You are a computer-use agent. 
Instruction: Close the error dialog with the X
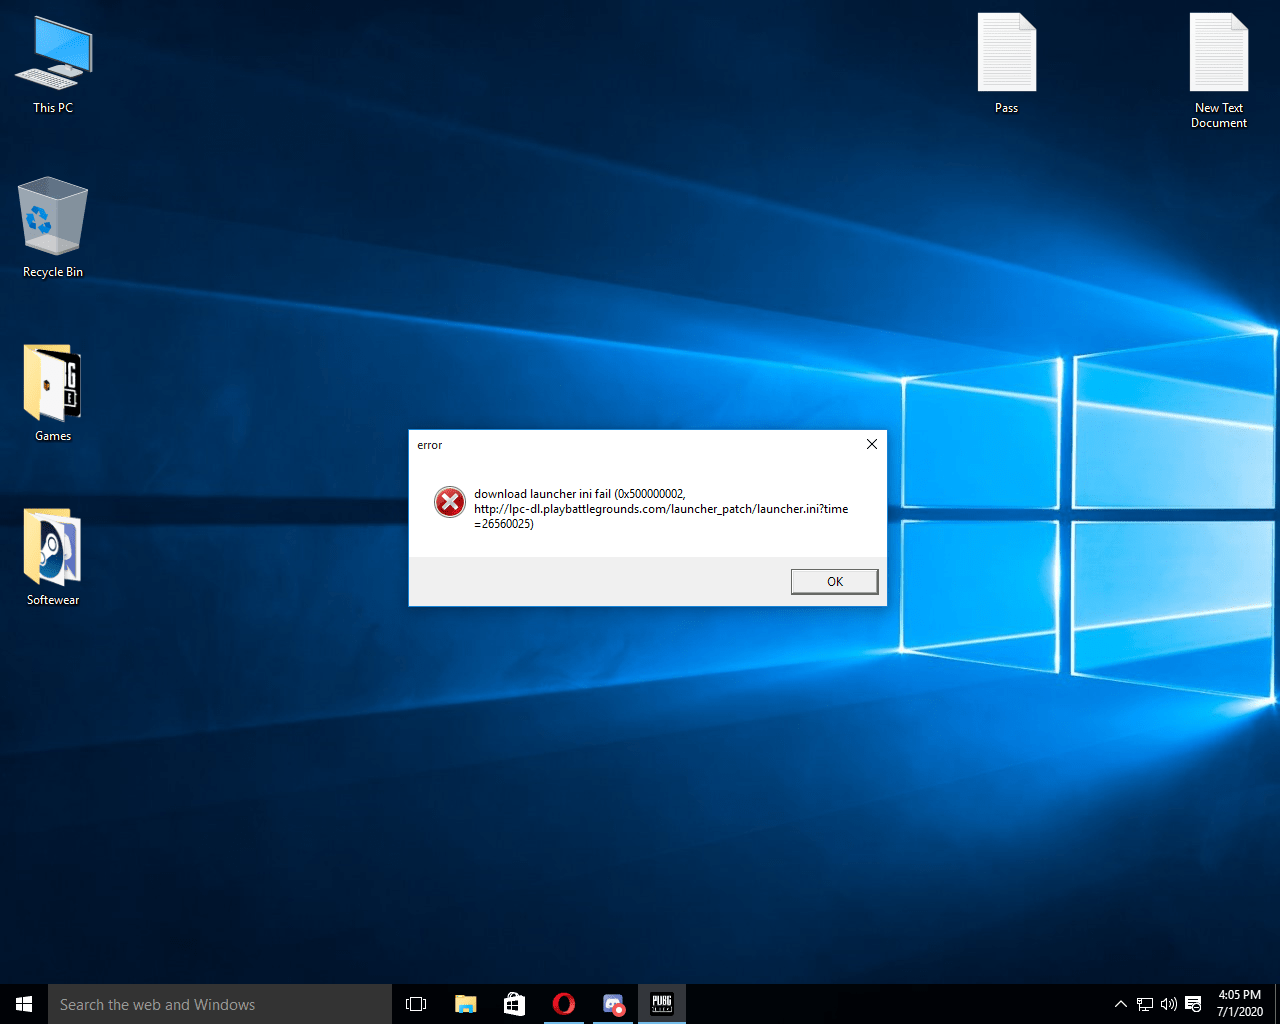871,444
